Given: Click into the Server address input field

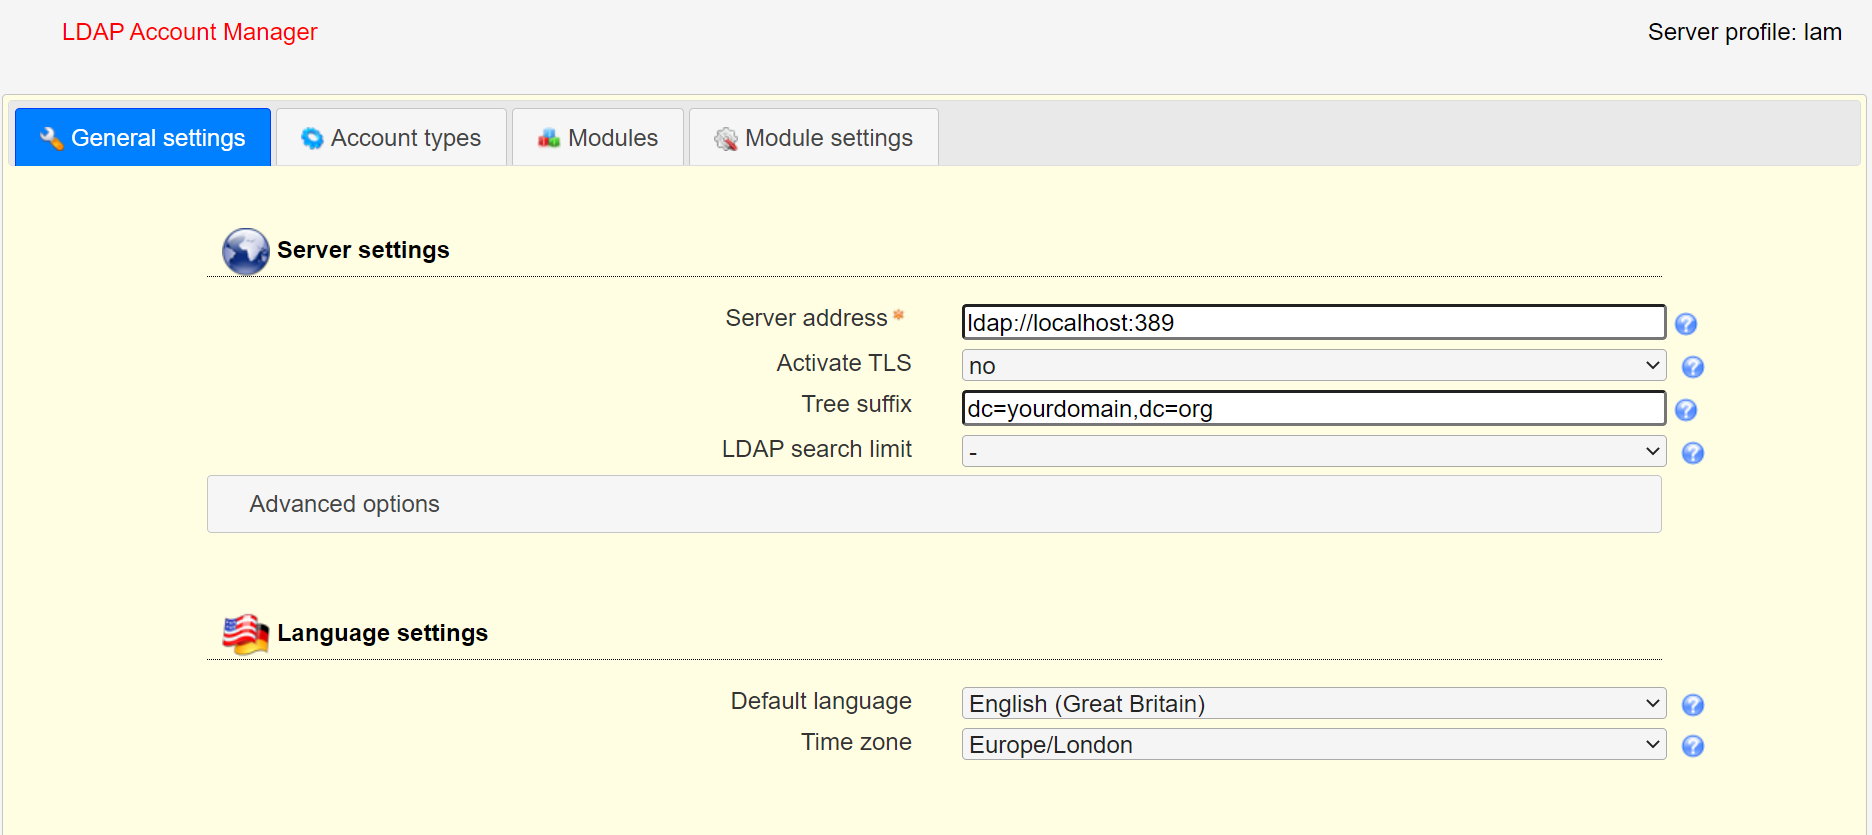Looking at the screenshot, I should point(1314,322).
